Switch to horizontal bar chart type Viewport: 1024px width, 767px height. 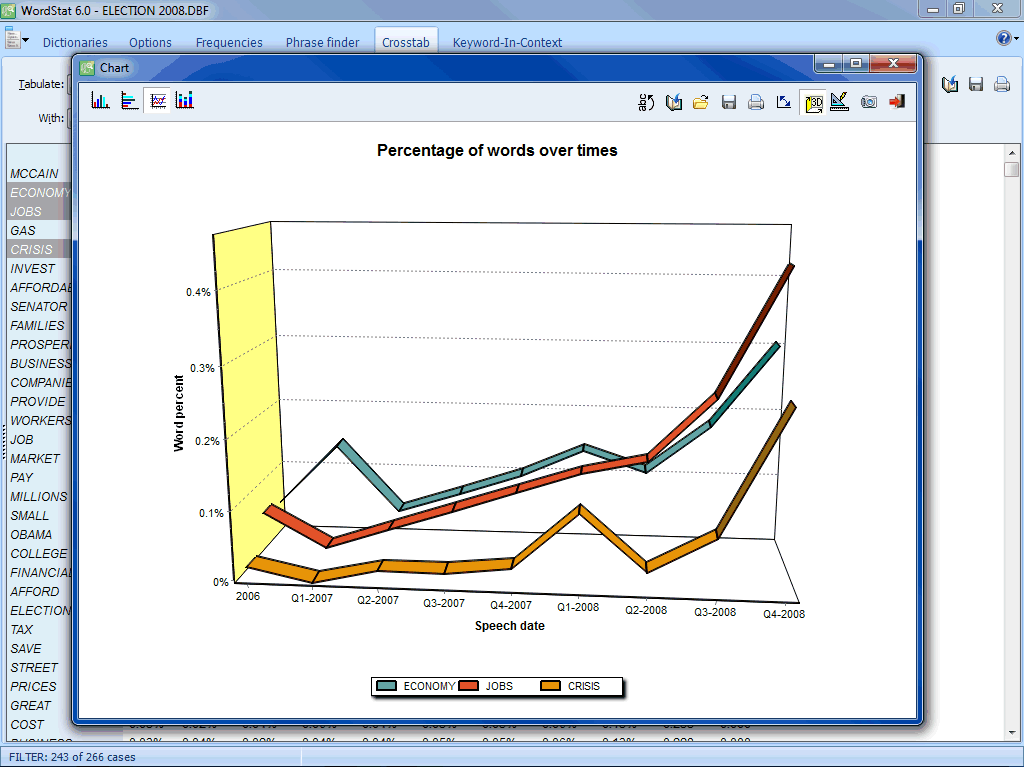click(x=129, y=100)
